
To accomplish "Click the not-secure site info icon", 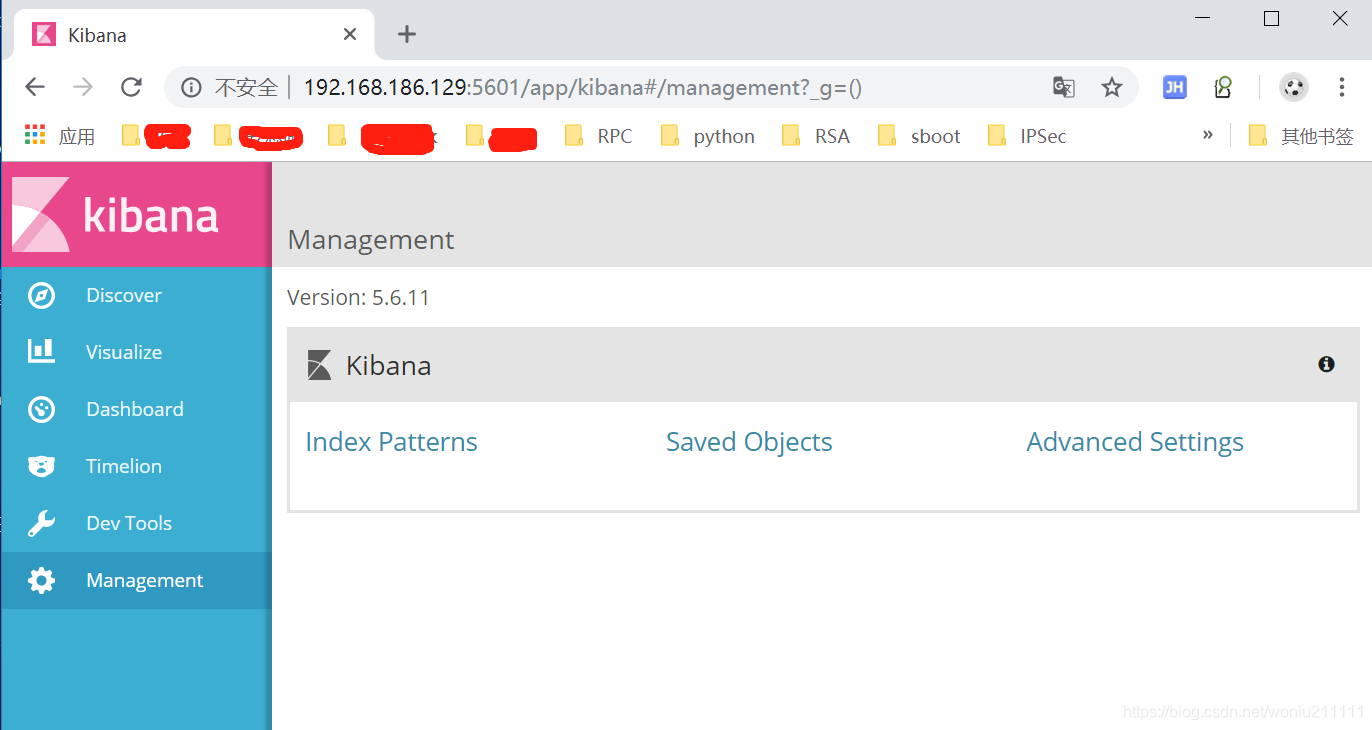I will (190, 88).
